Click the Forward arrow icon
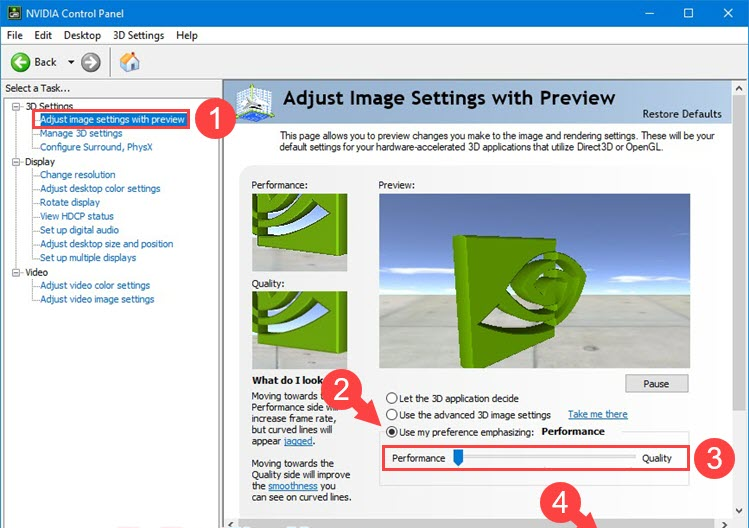The height and width of the screenshot is (528, 749). tap(91, 62)
